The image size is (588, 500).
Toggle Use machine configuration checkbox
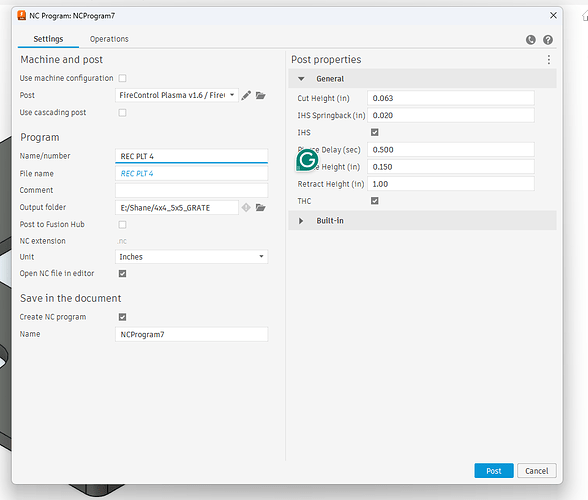pos(122,78)
